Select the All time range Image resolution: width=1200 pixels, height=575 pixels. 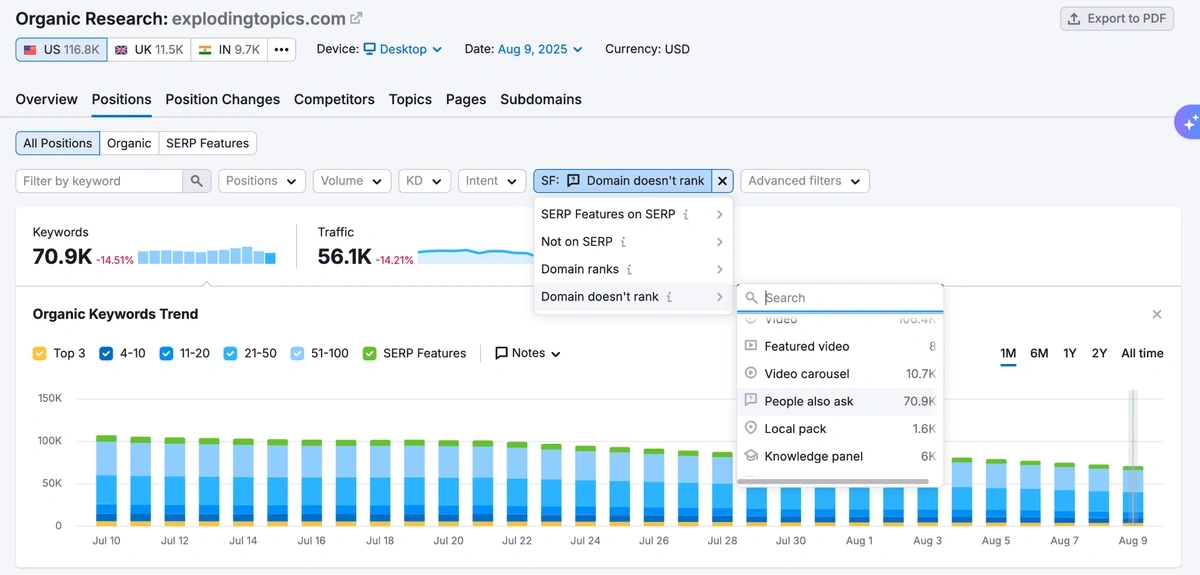(1142, 353)
